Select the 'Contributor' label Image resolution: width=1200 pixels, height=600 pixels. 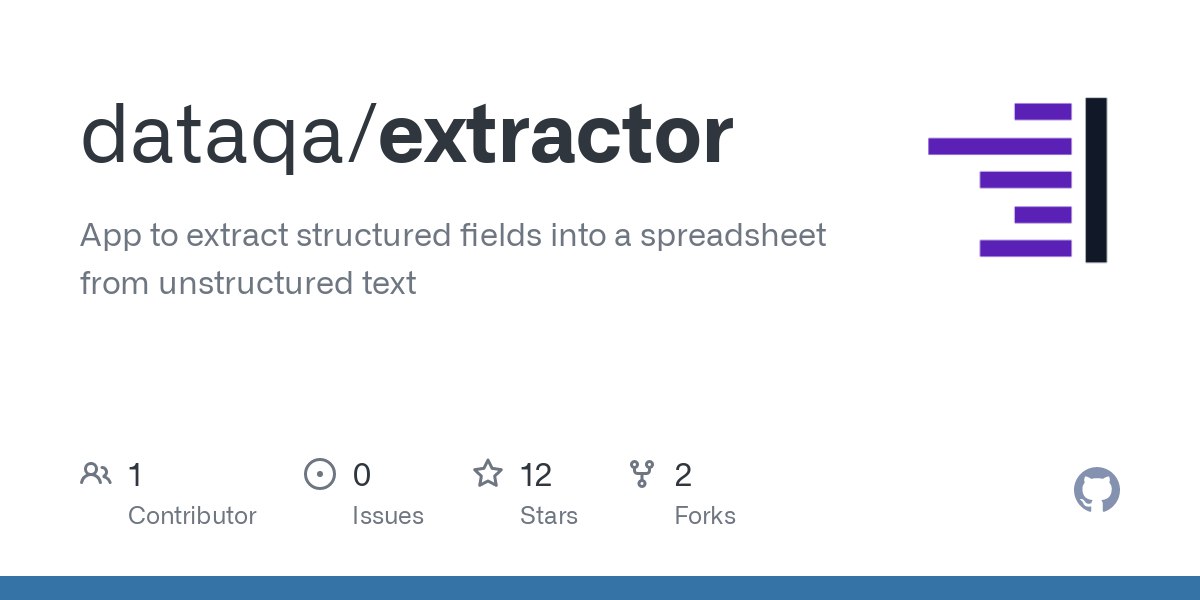pyautogui.click(x=192, y=516)
